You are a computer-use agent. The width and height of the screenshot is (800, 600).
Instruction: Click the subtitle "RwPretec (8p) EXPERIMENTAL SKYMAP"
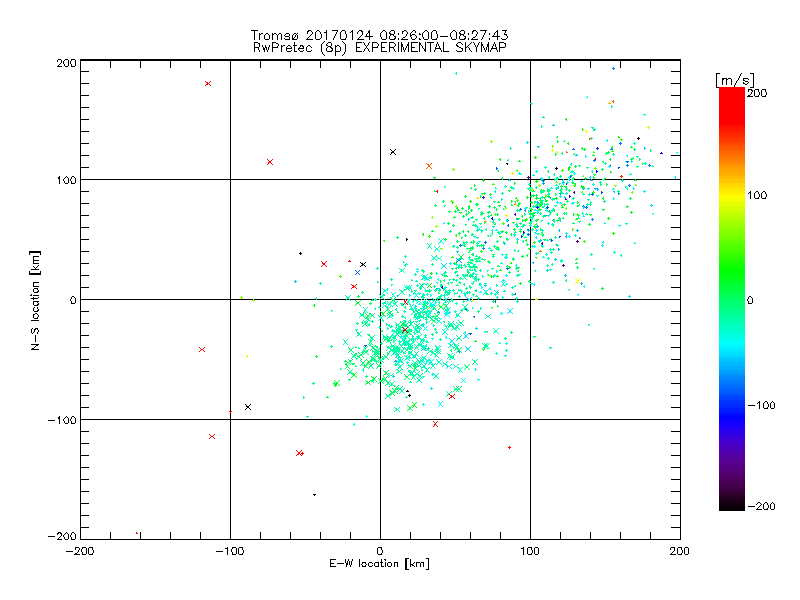[380, 48]
